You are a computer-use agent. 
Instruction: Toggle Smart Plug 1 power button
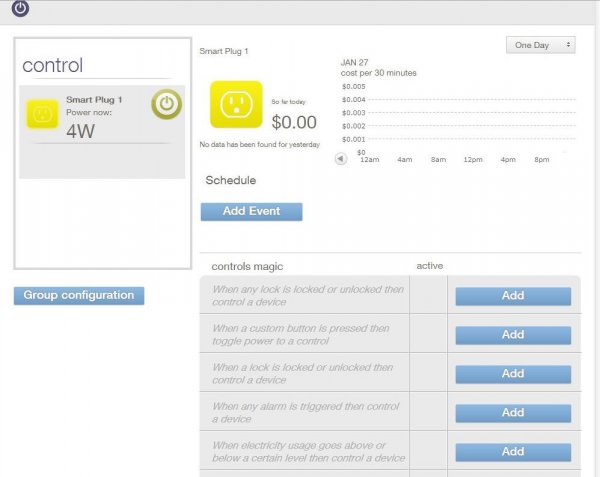coord(166,105)
